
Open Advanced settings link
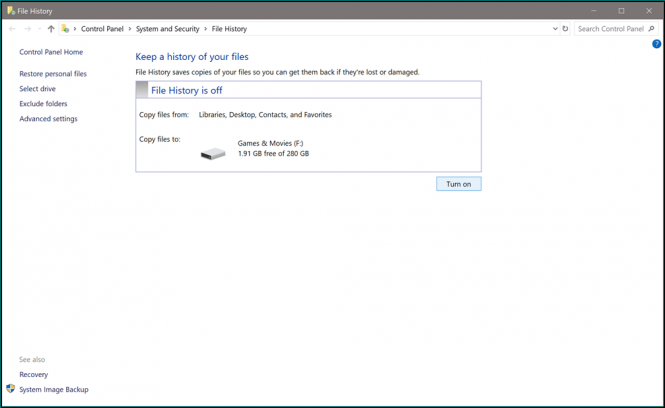coord(48,119)
